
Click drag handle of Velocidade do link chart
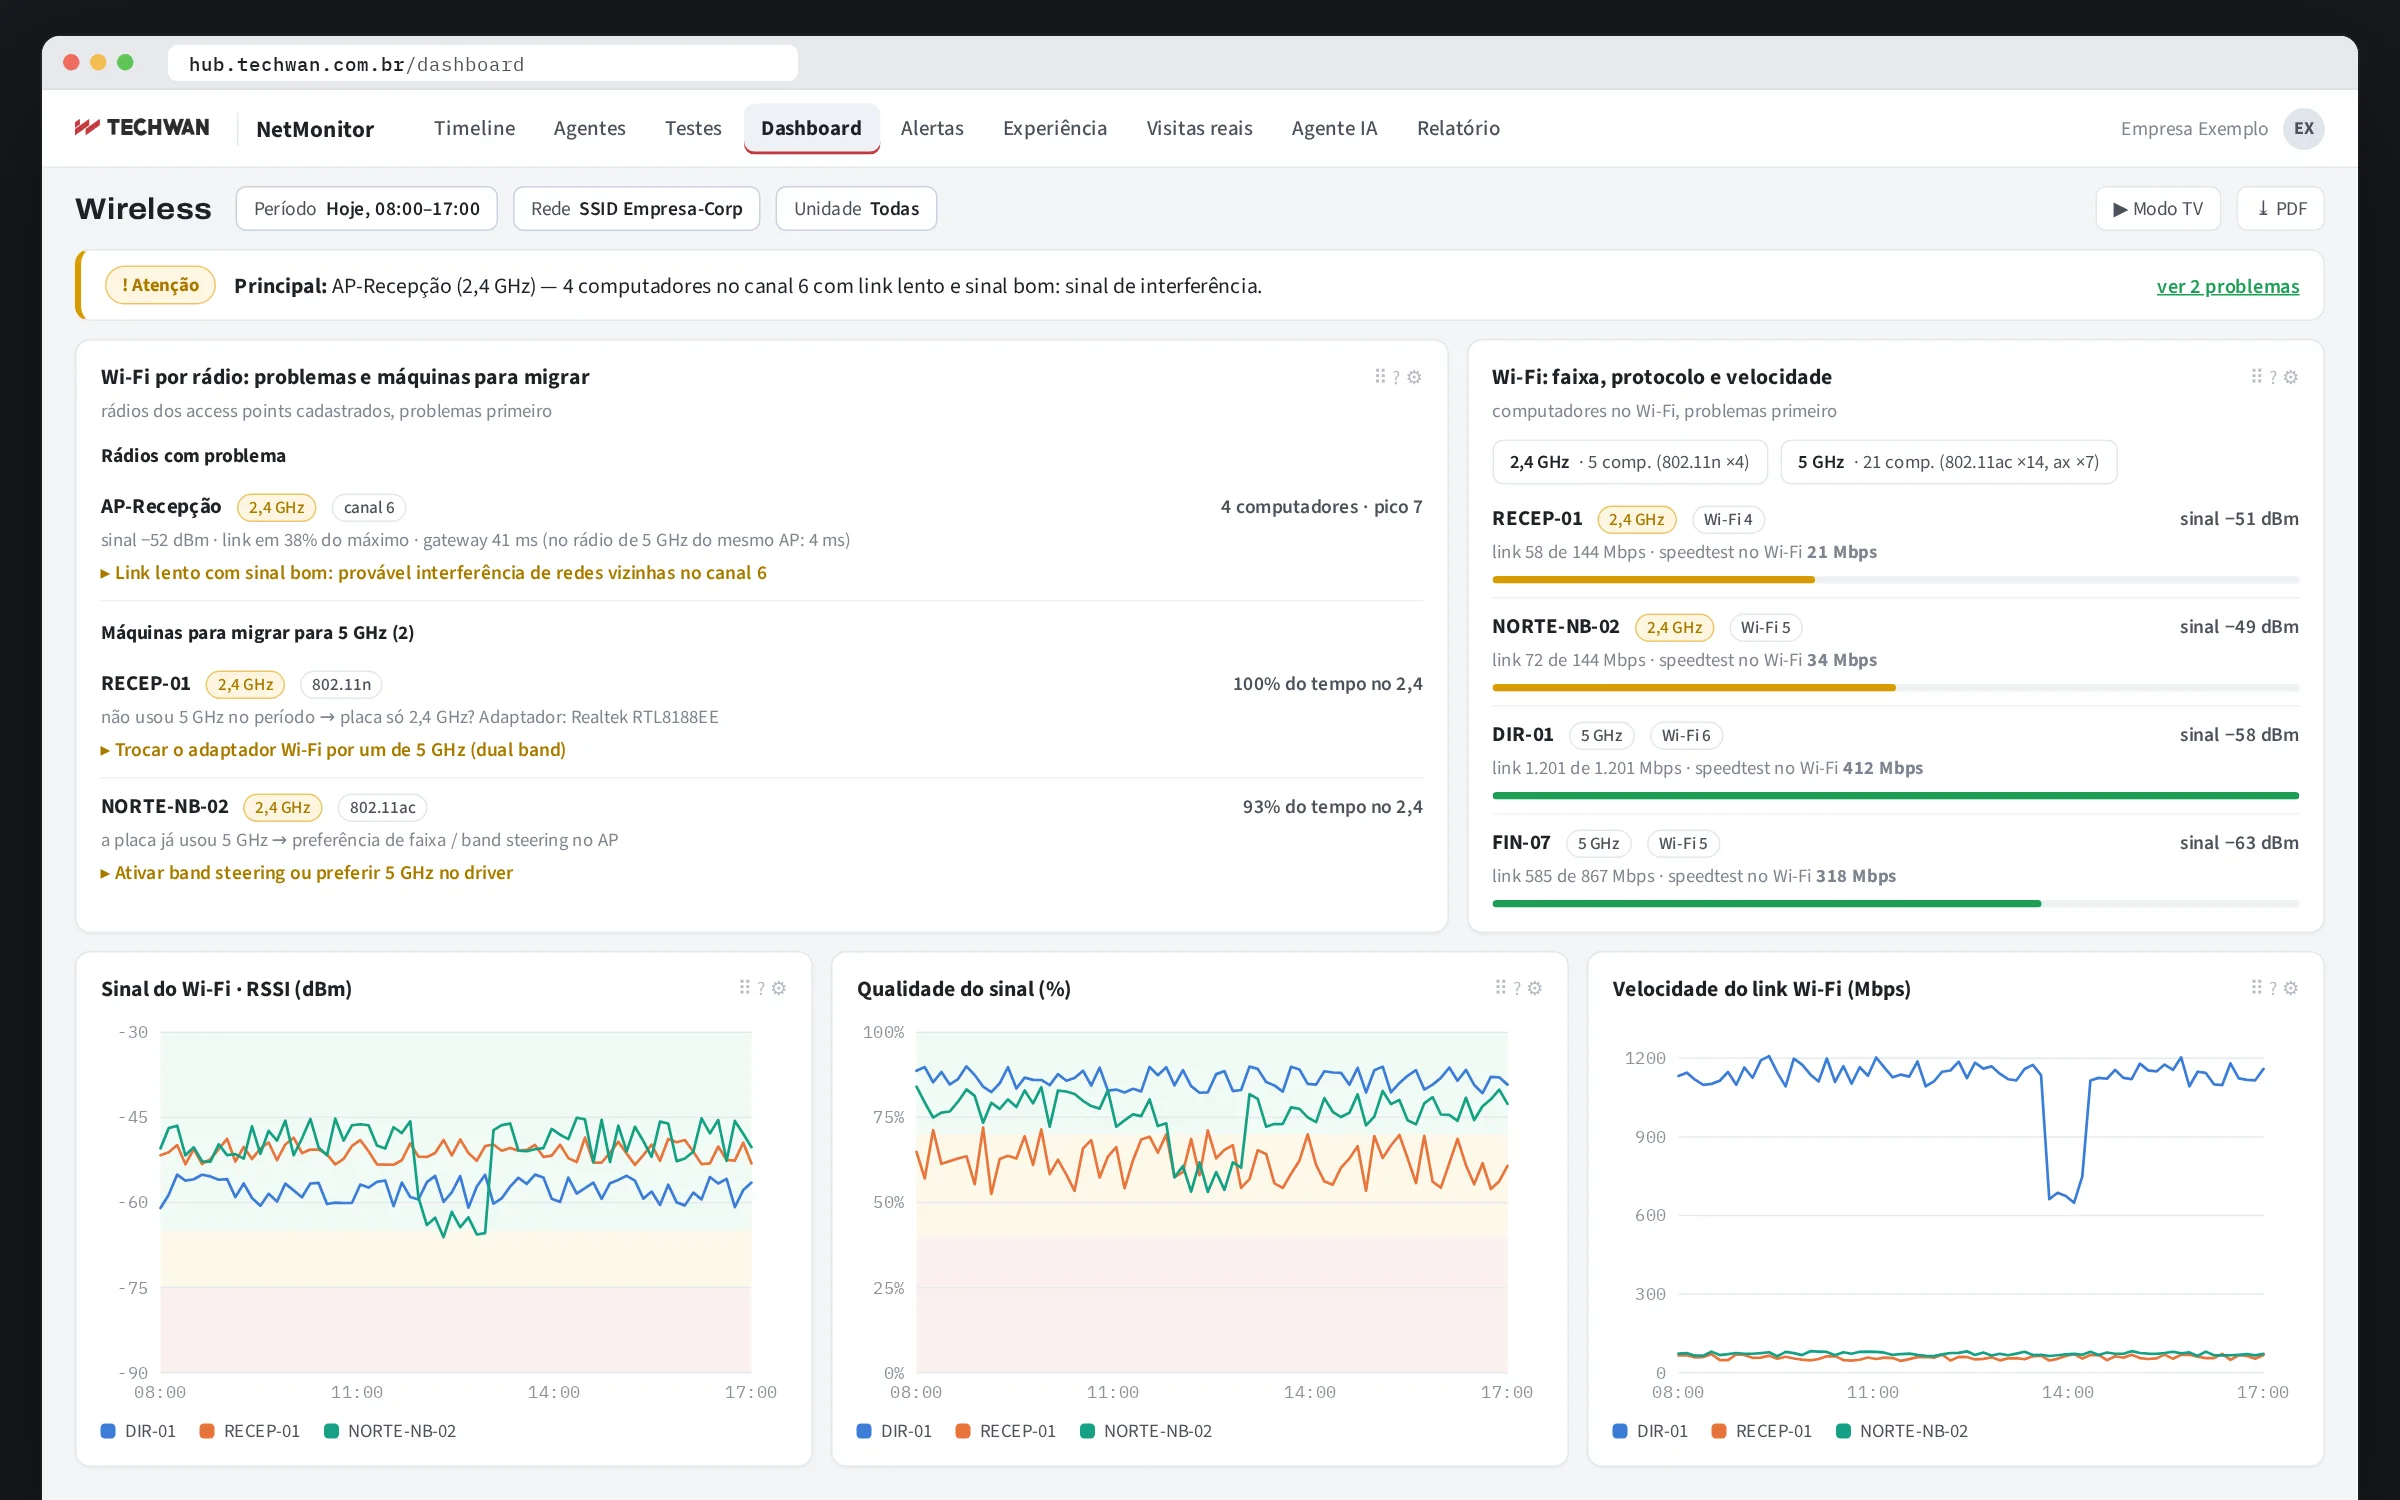[2256, 987]
